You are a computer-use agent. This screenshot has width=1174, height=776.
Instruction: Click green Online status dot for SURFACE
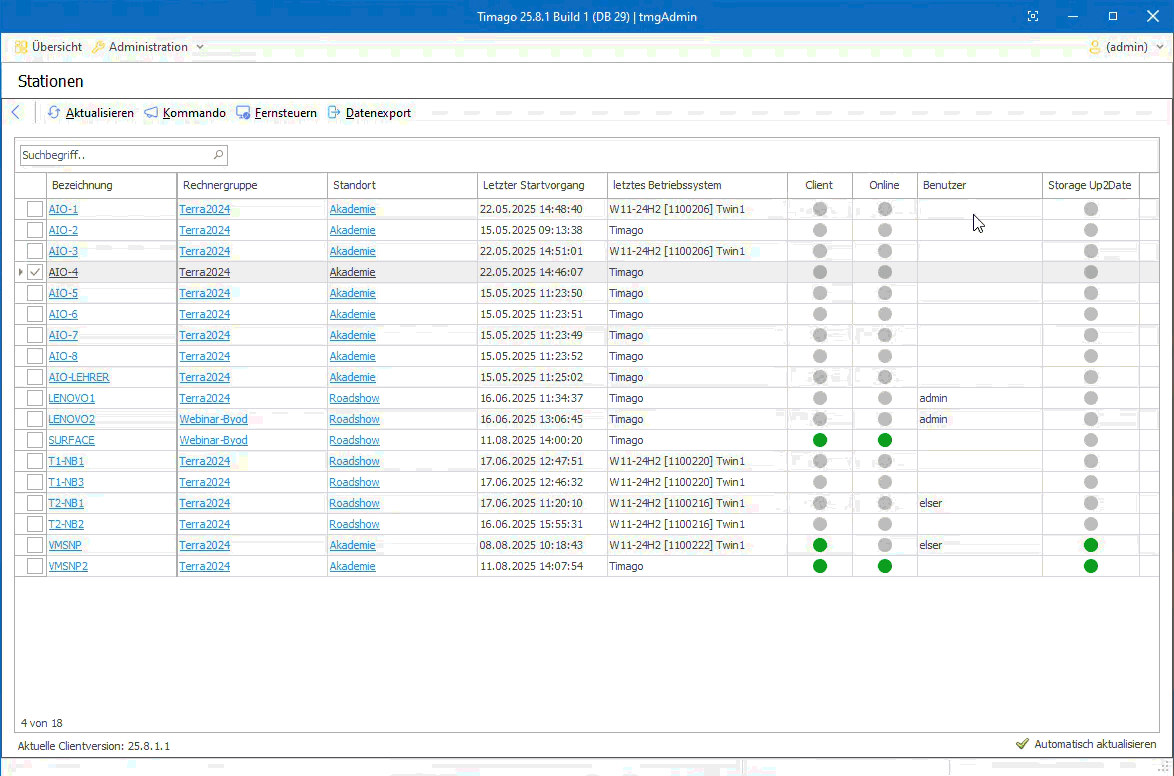point(884,440)
